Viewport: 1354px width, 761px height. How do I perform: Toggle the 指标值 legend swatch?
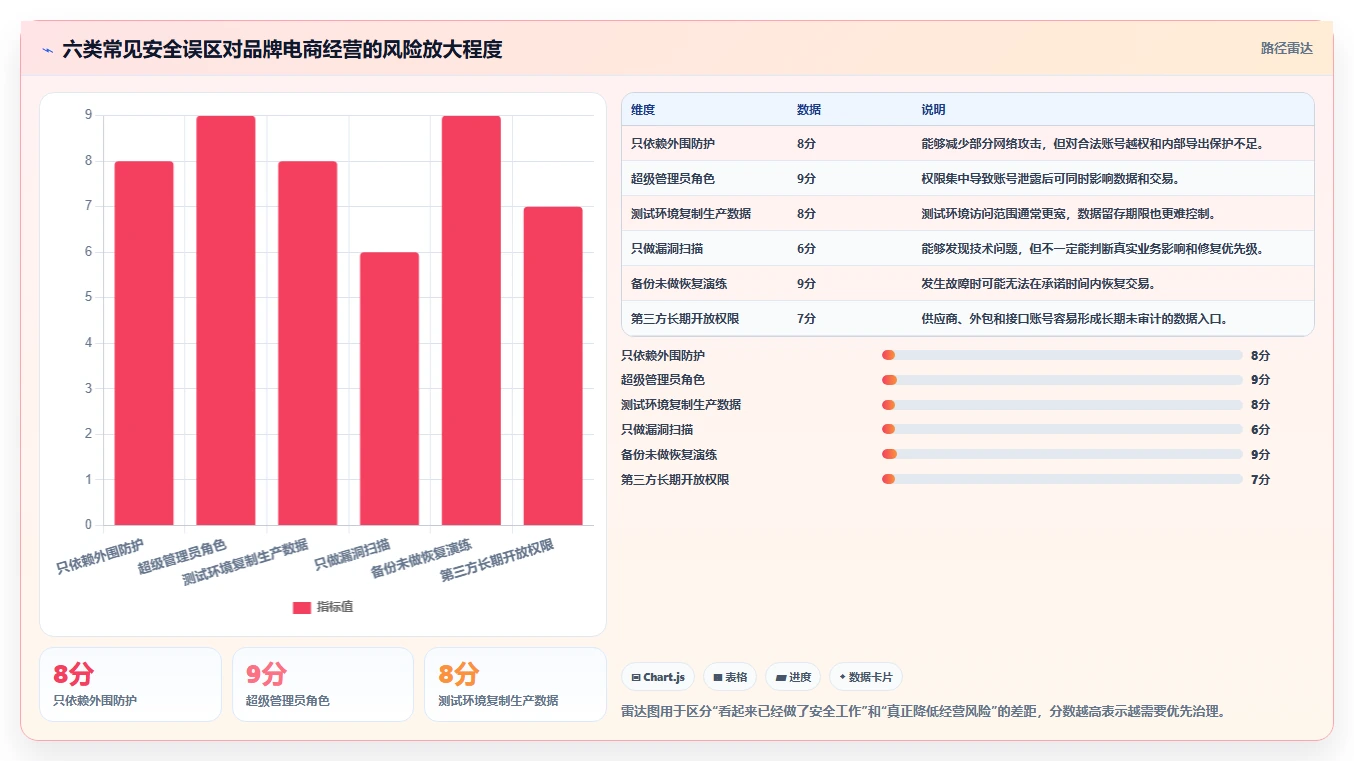pos(302,607)
